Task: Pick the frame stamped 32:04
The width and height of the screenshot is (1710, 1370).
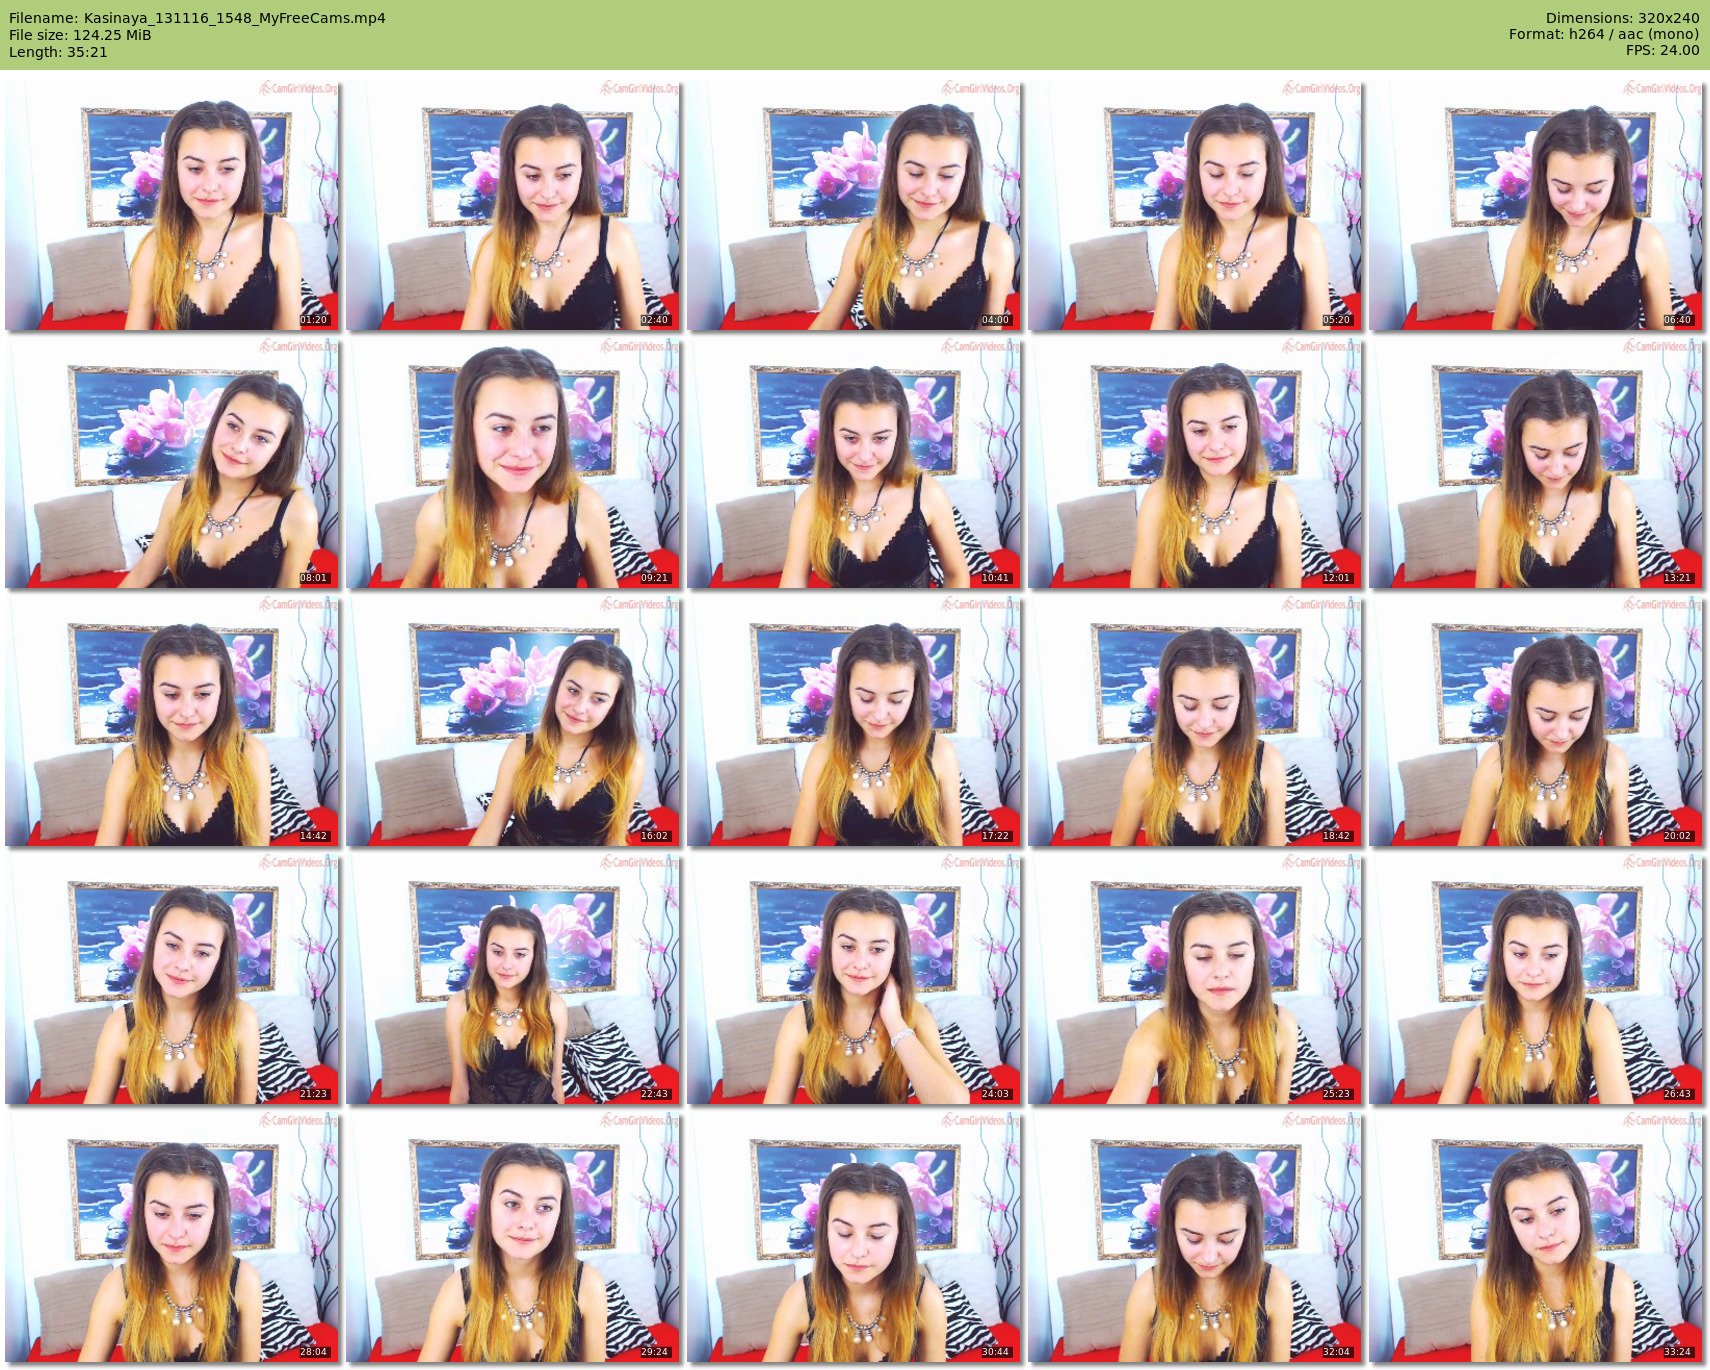Action: pos(1195,1237)
